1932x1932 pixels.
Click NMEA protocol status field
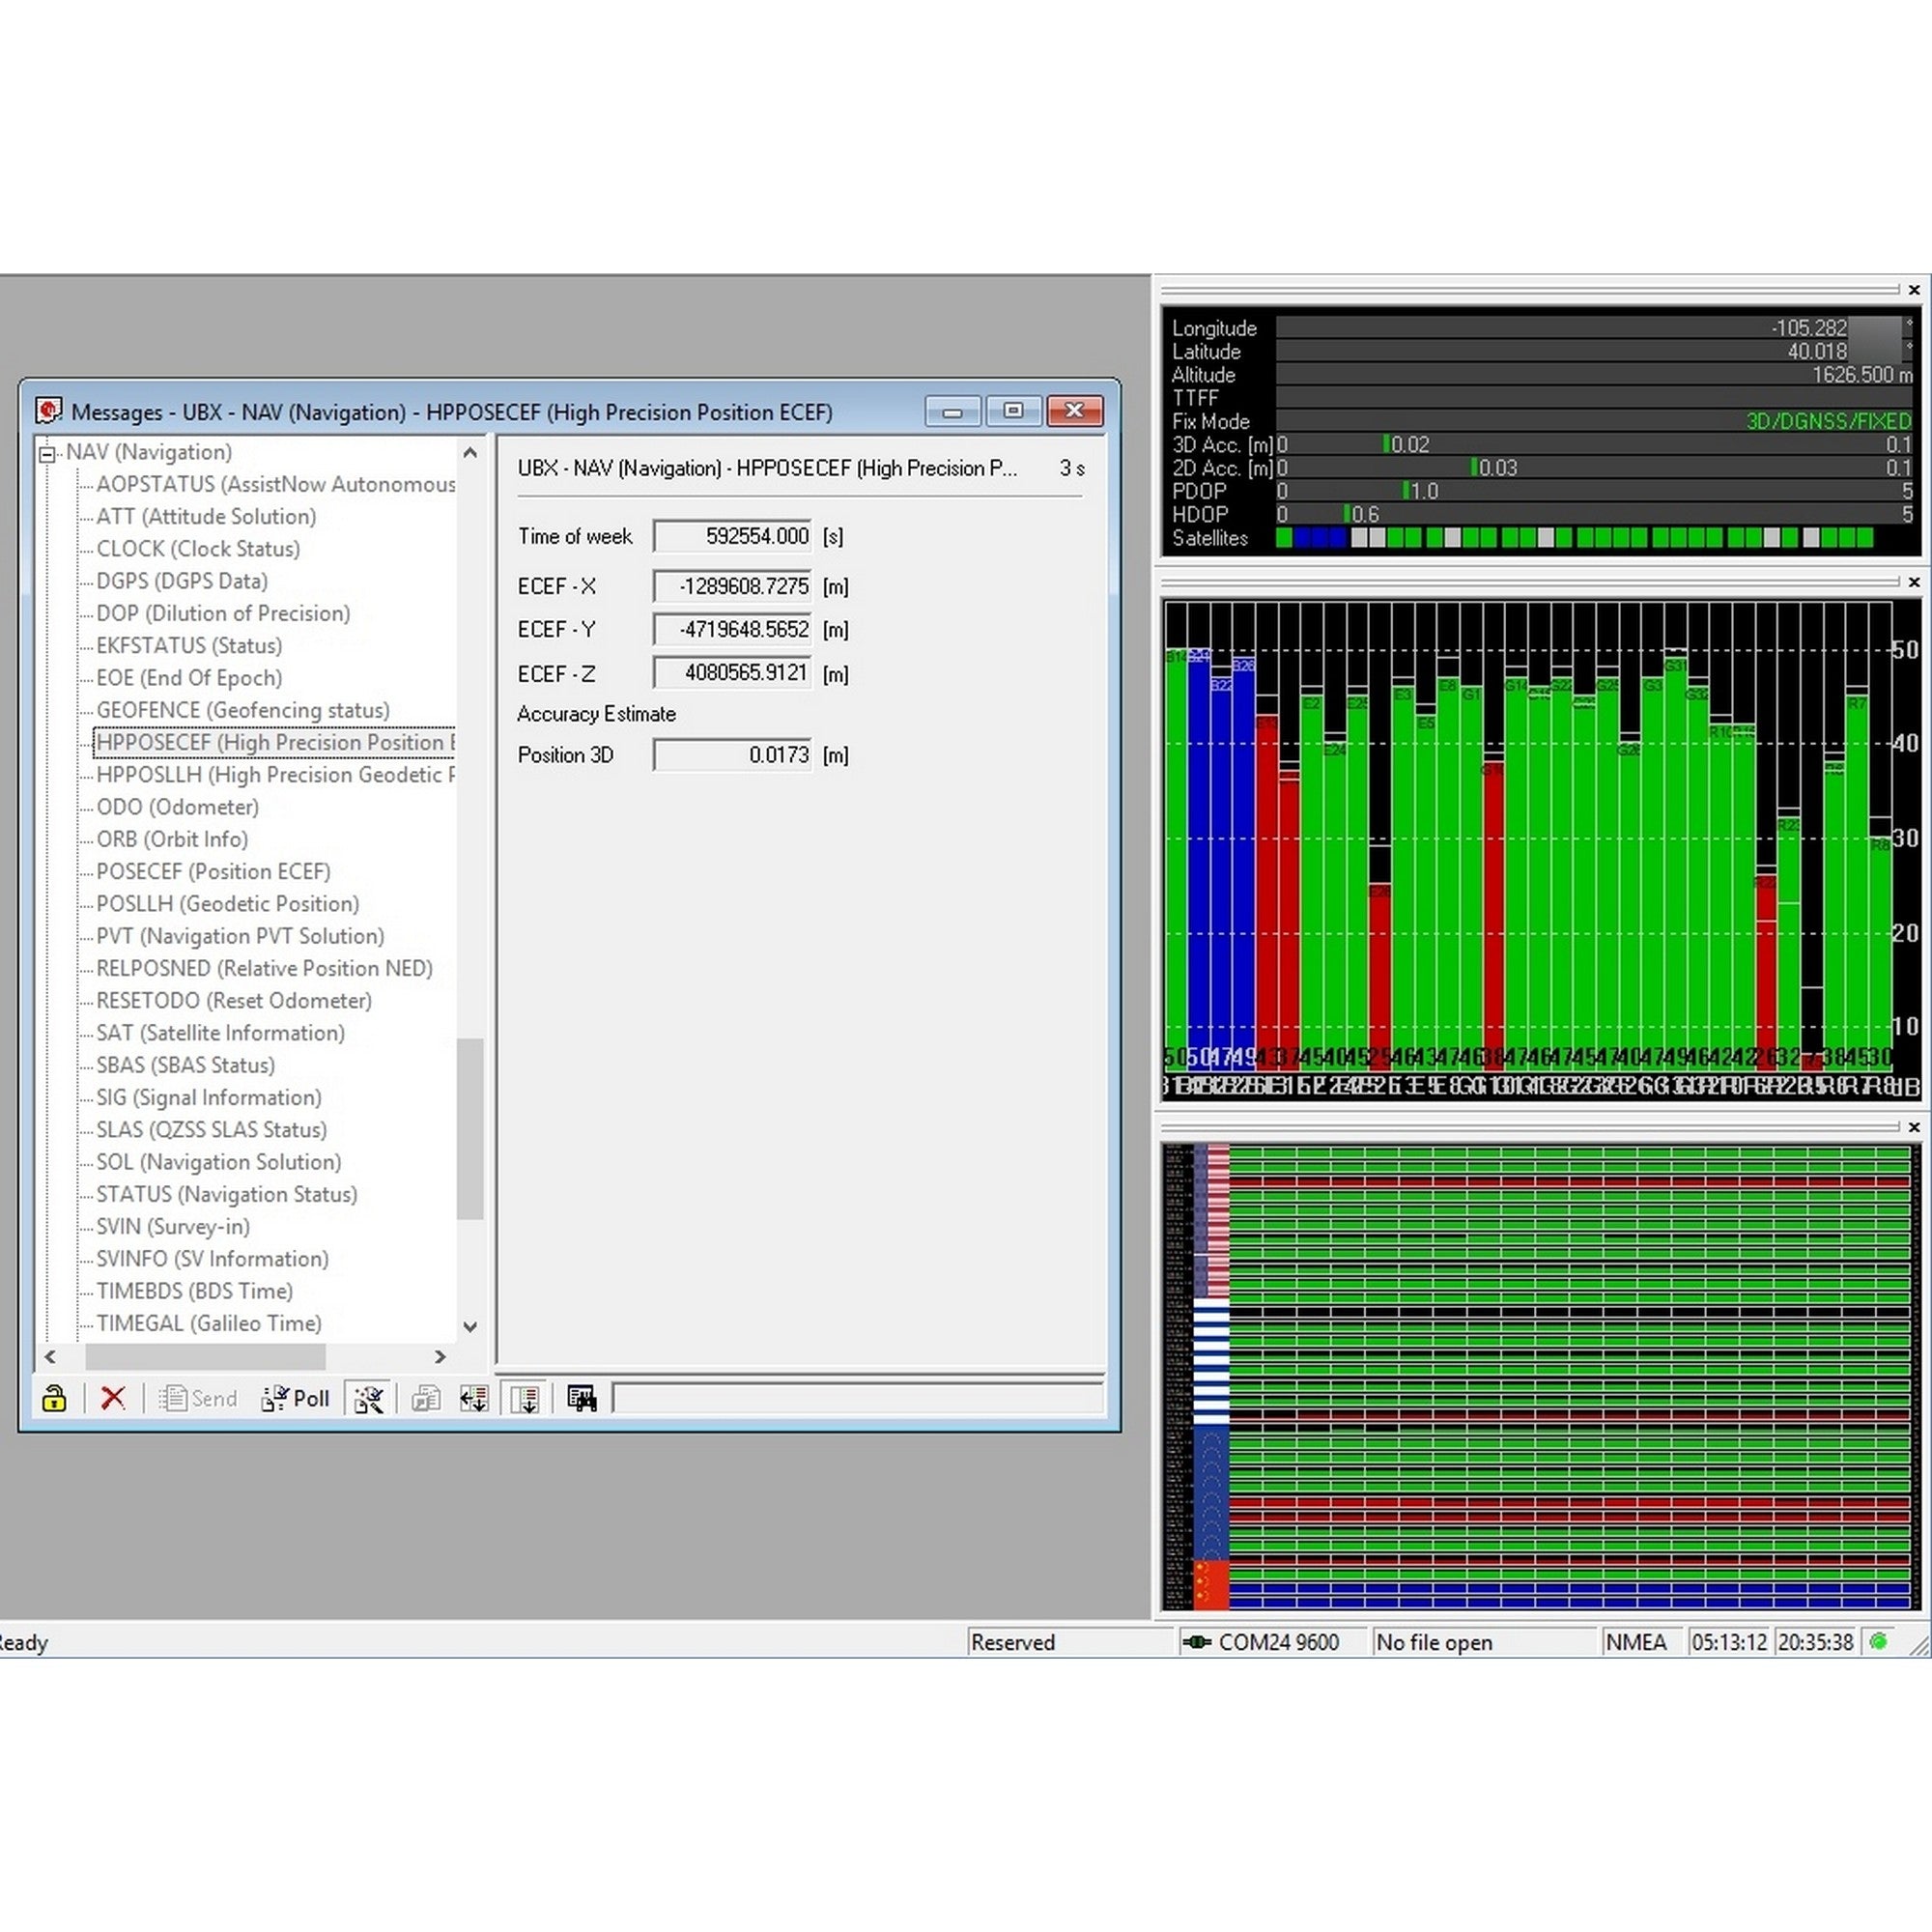[1636, 1642]
